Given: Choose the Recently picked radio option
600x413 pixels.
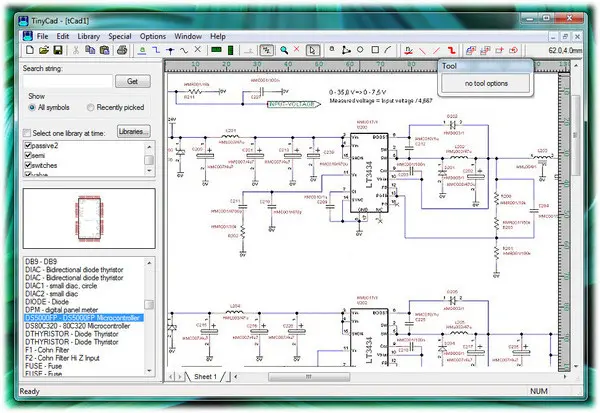Looking at the screenshot, I should click(92, 107).
